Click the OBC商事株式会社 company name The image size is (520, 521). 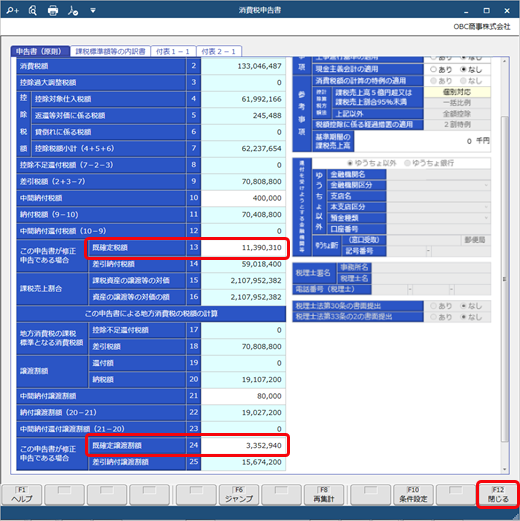click(x=482, y=27)
